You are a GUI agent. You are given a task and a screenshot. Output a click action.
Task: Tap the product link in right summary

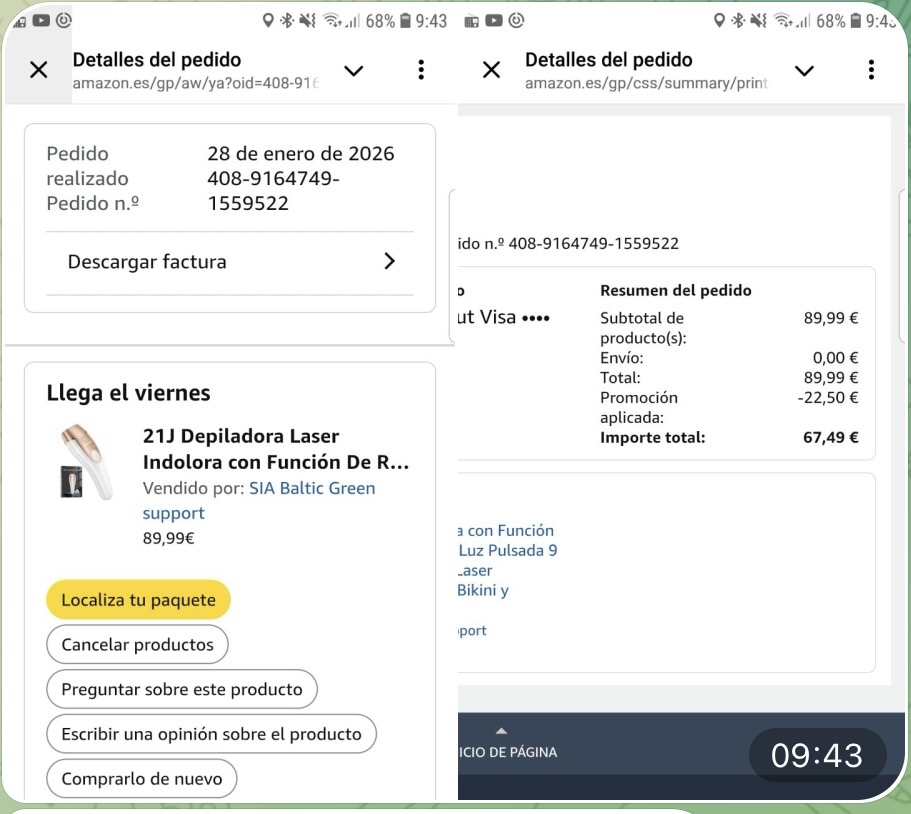(505, 560)
